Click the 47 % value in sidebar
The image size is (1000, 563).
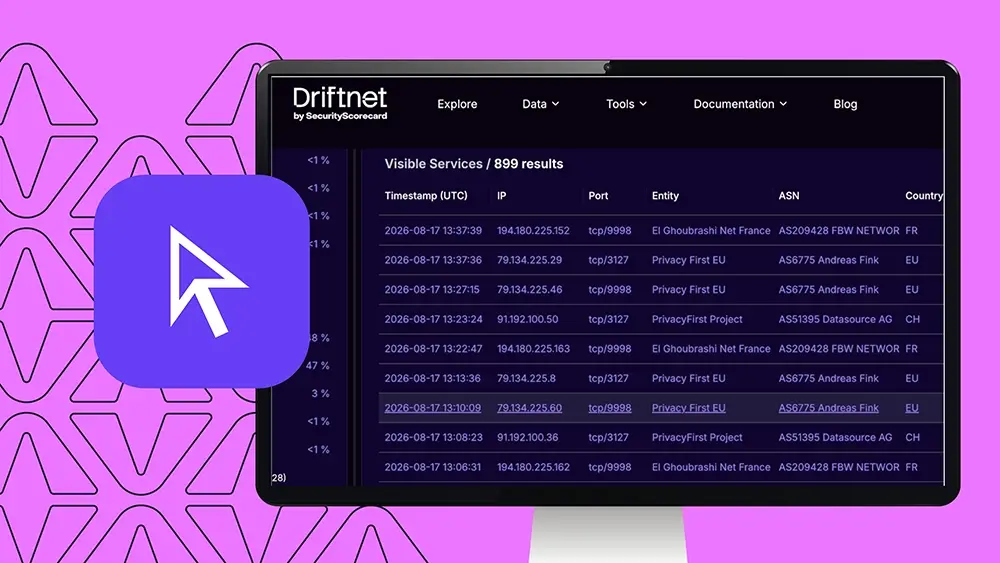(x=318, y=366)
